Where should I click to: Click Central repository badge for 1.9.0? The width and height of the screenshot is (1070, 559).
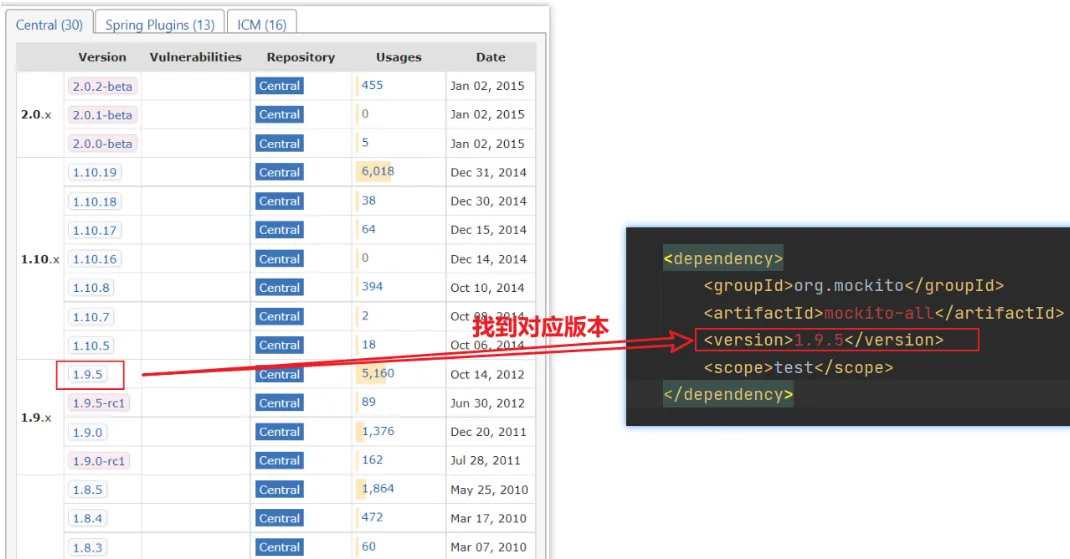[x=279, y=432]
